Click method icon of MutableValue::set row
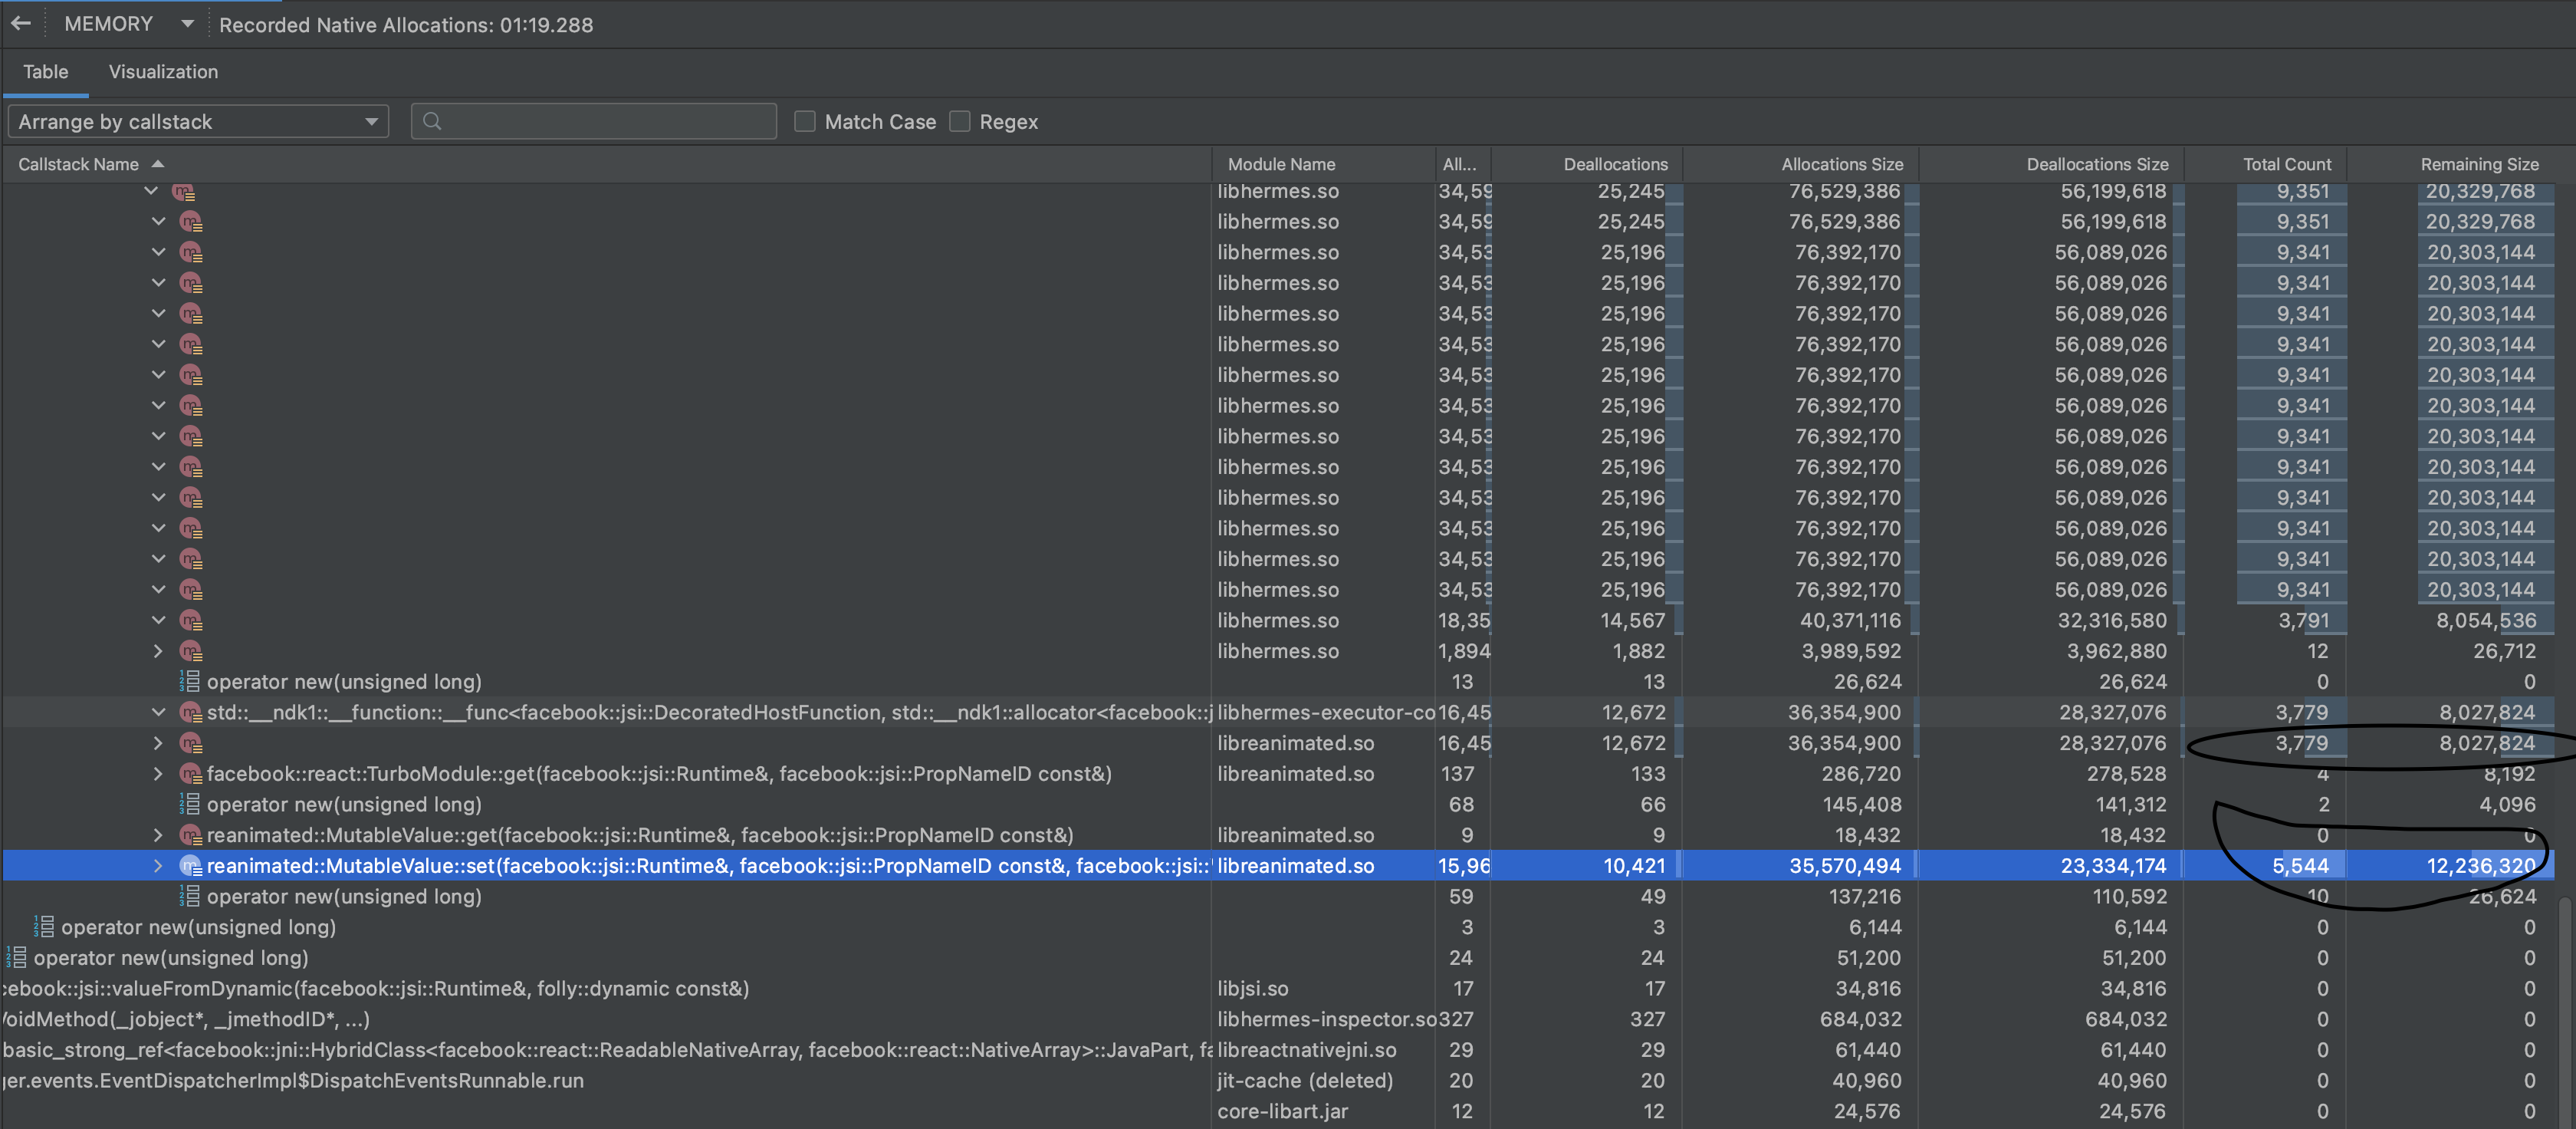This screenshot has height=1129, width=2576. pos(191,866)
